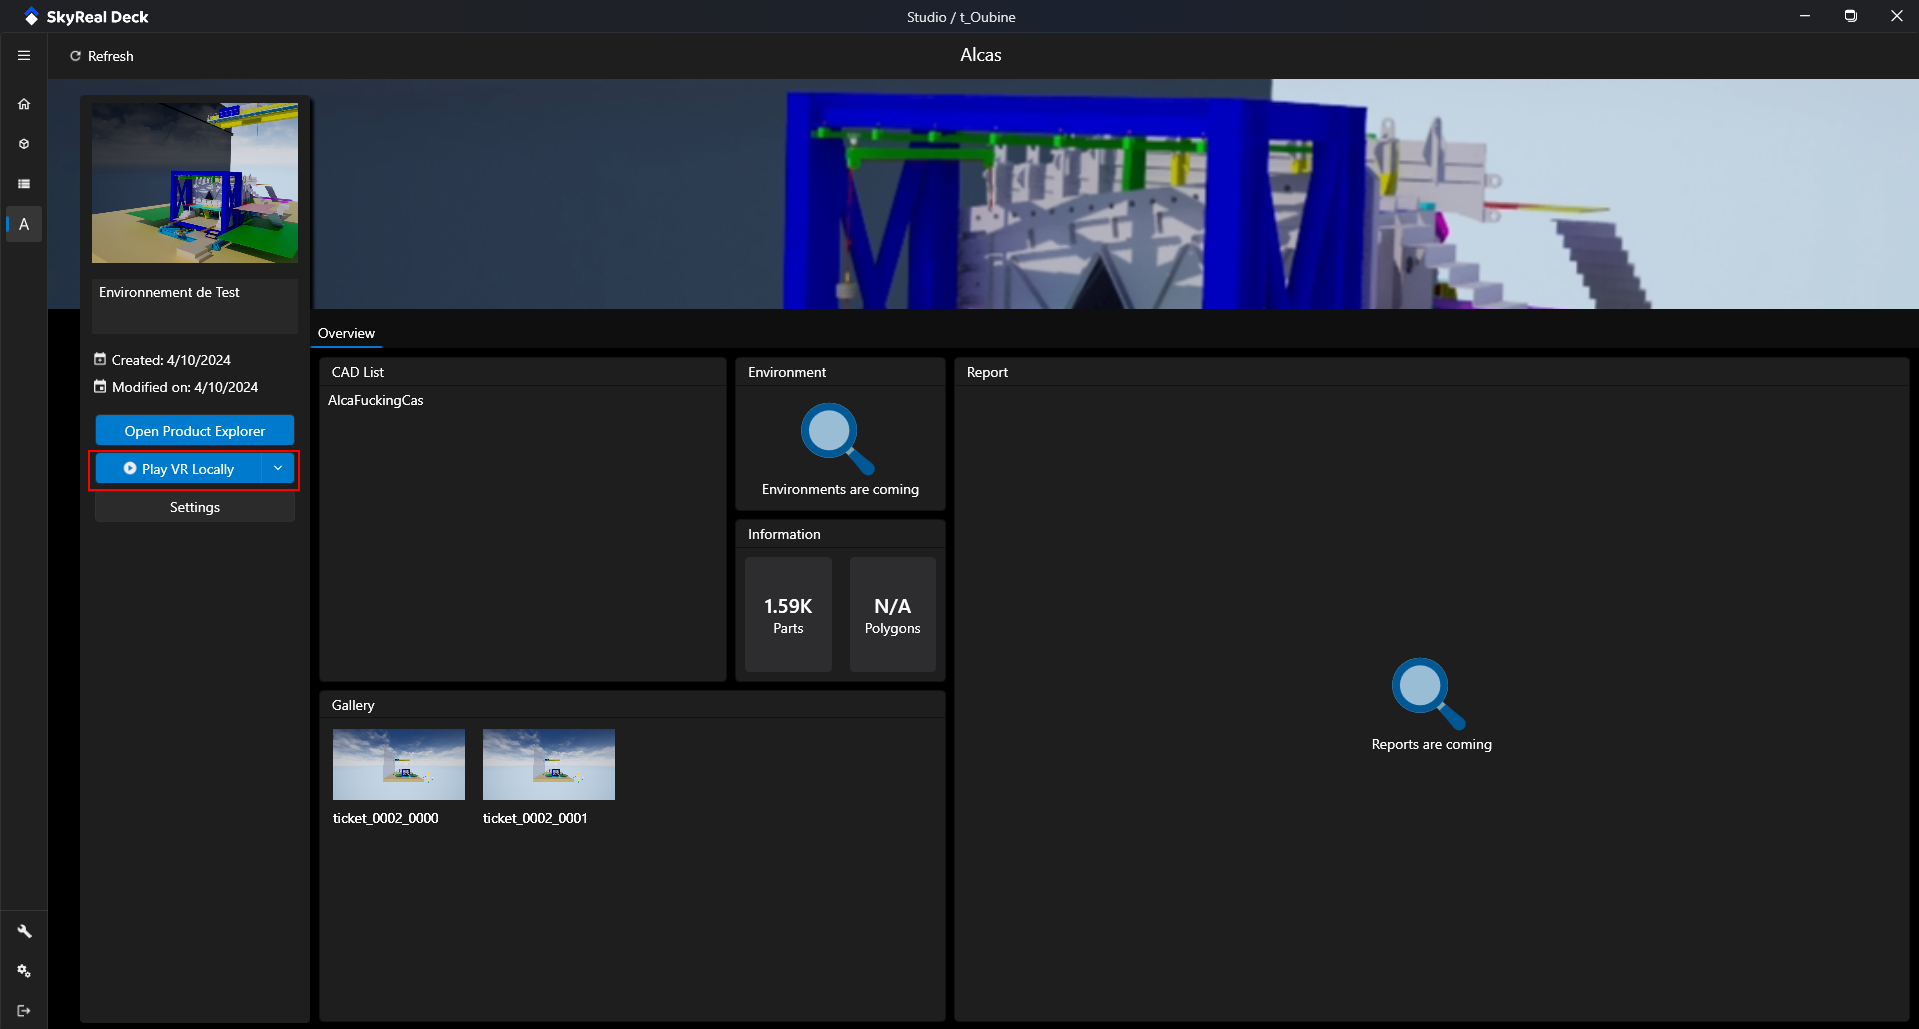Open the Settings button

tap(195, 507)
